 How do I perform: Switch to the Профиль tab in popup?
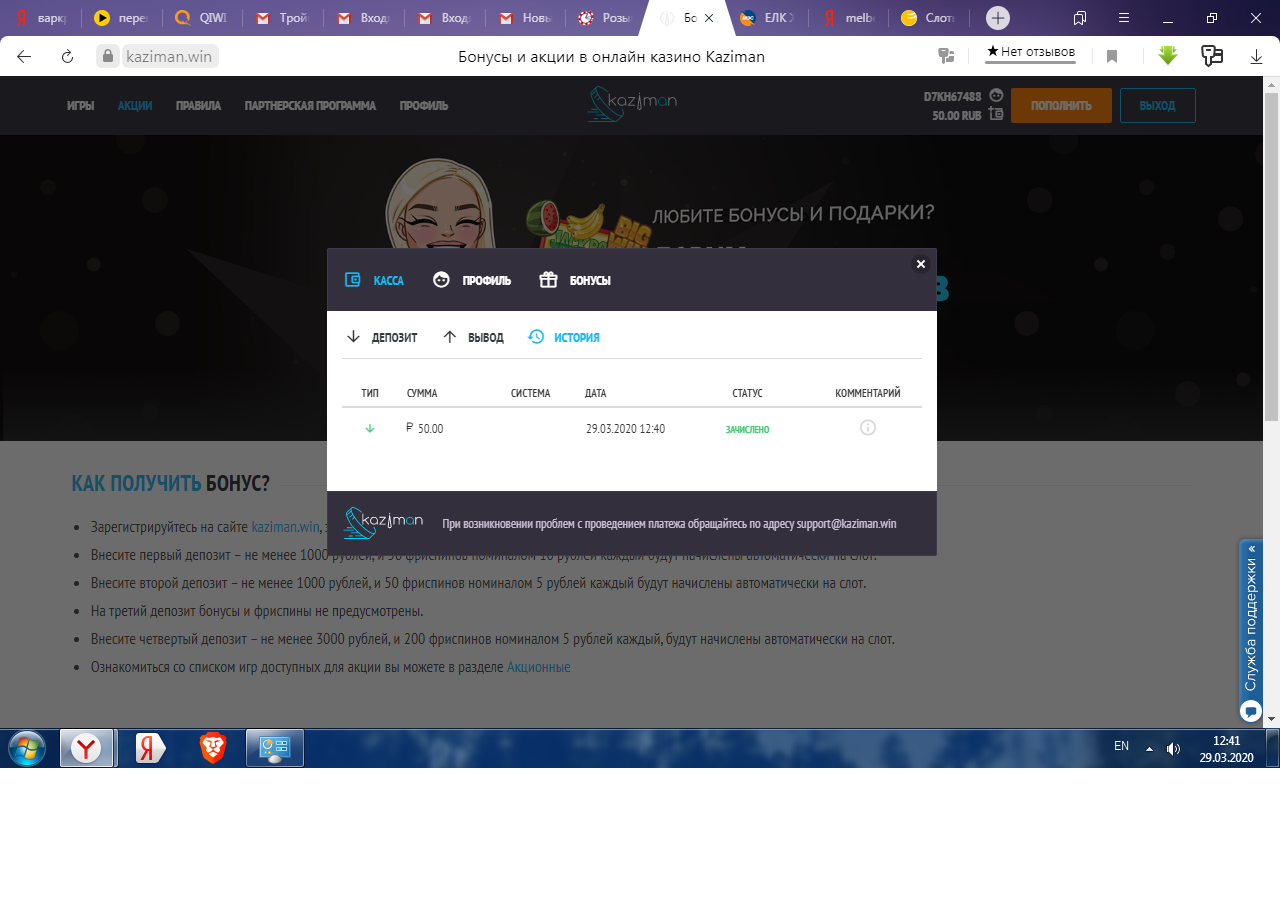[x=472, y=280]
